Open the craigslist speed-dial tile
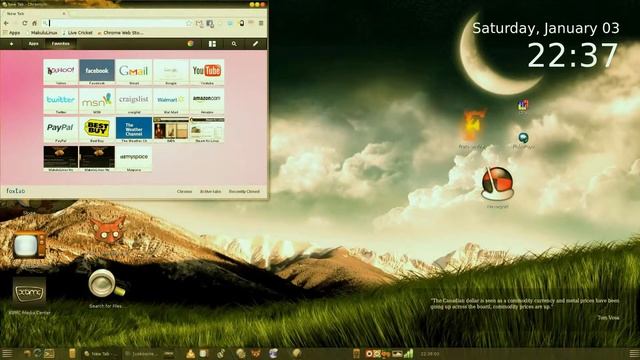The width and height of the screenshot is (640, 360). click(133, 101)
